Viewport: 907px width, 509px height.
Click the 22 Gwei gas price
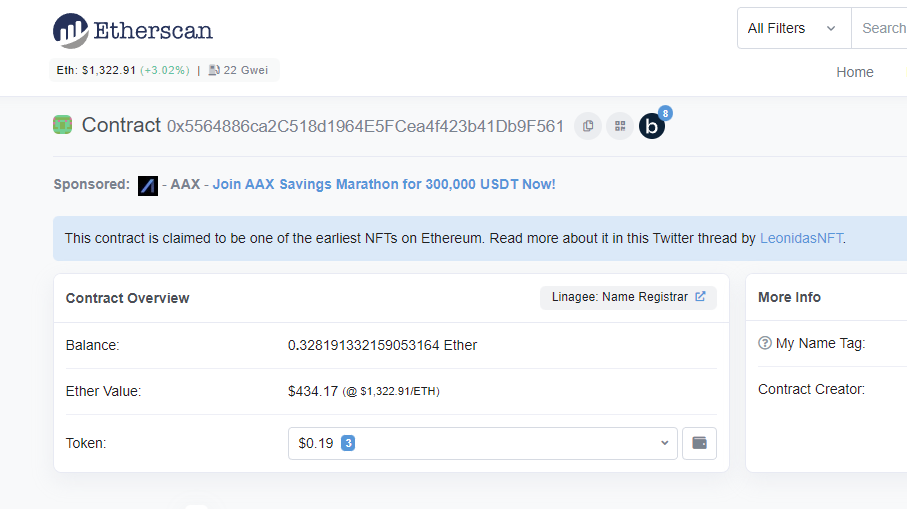tap(246, 70)
